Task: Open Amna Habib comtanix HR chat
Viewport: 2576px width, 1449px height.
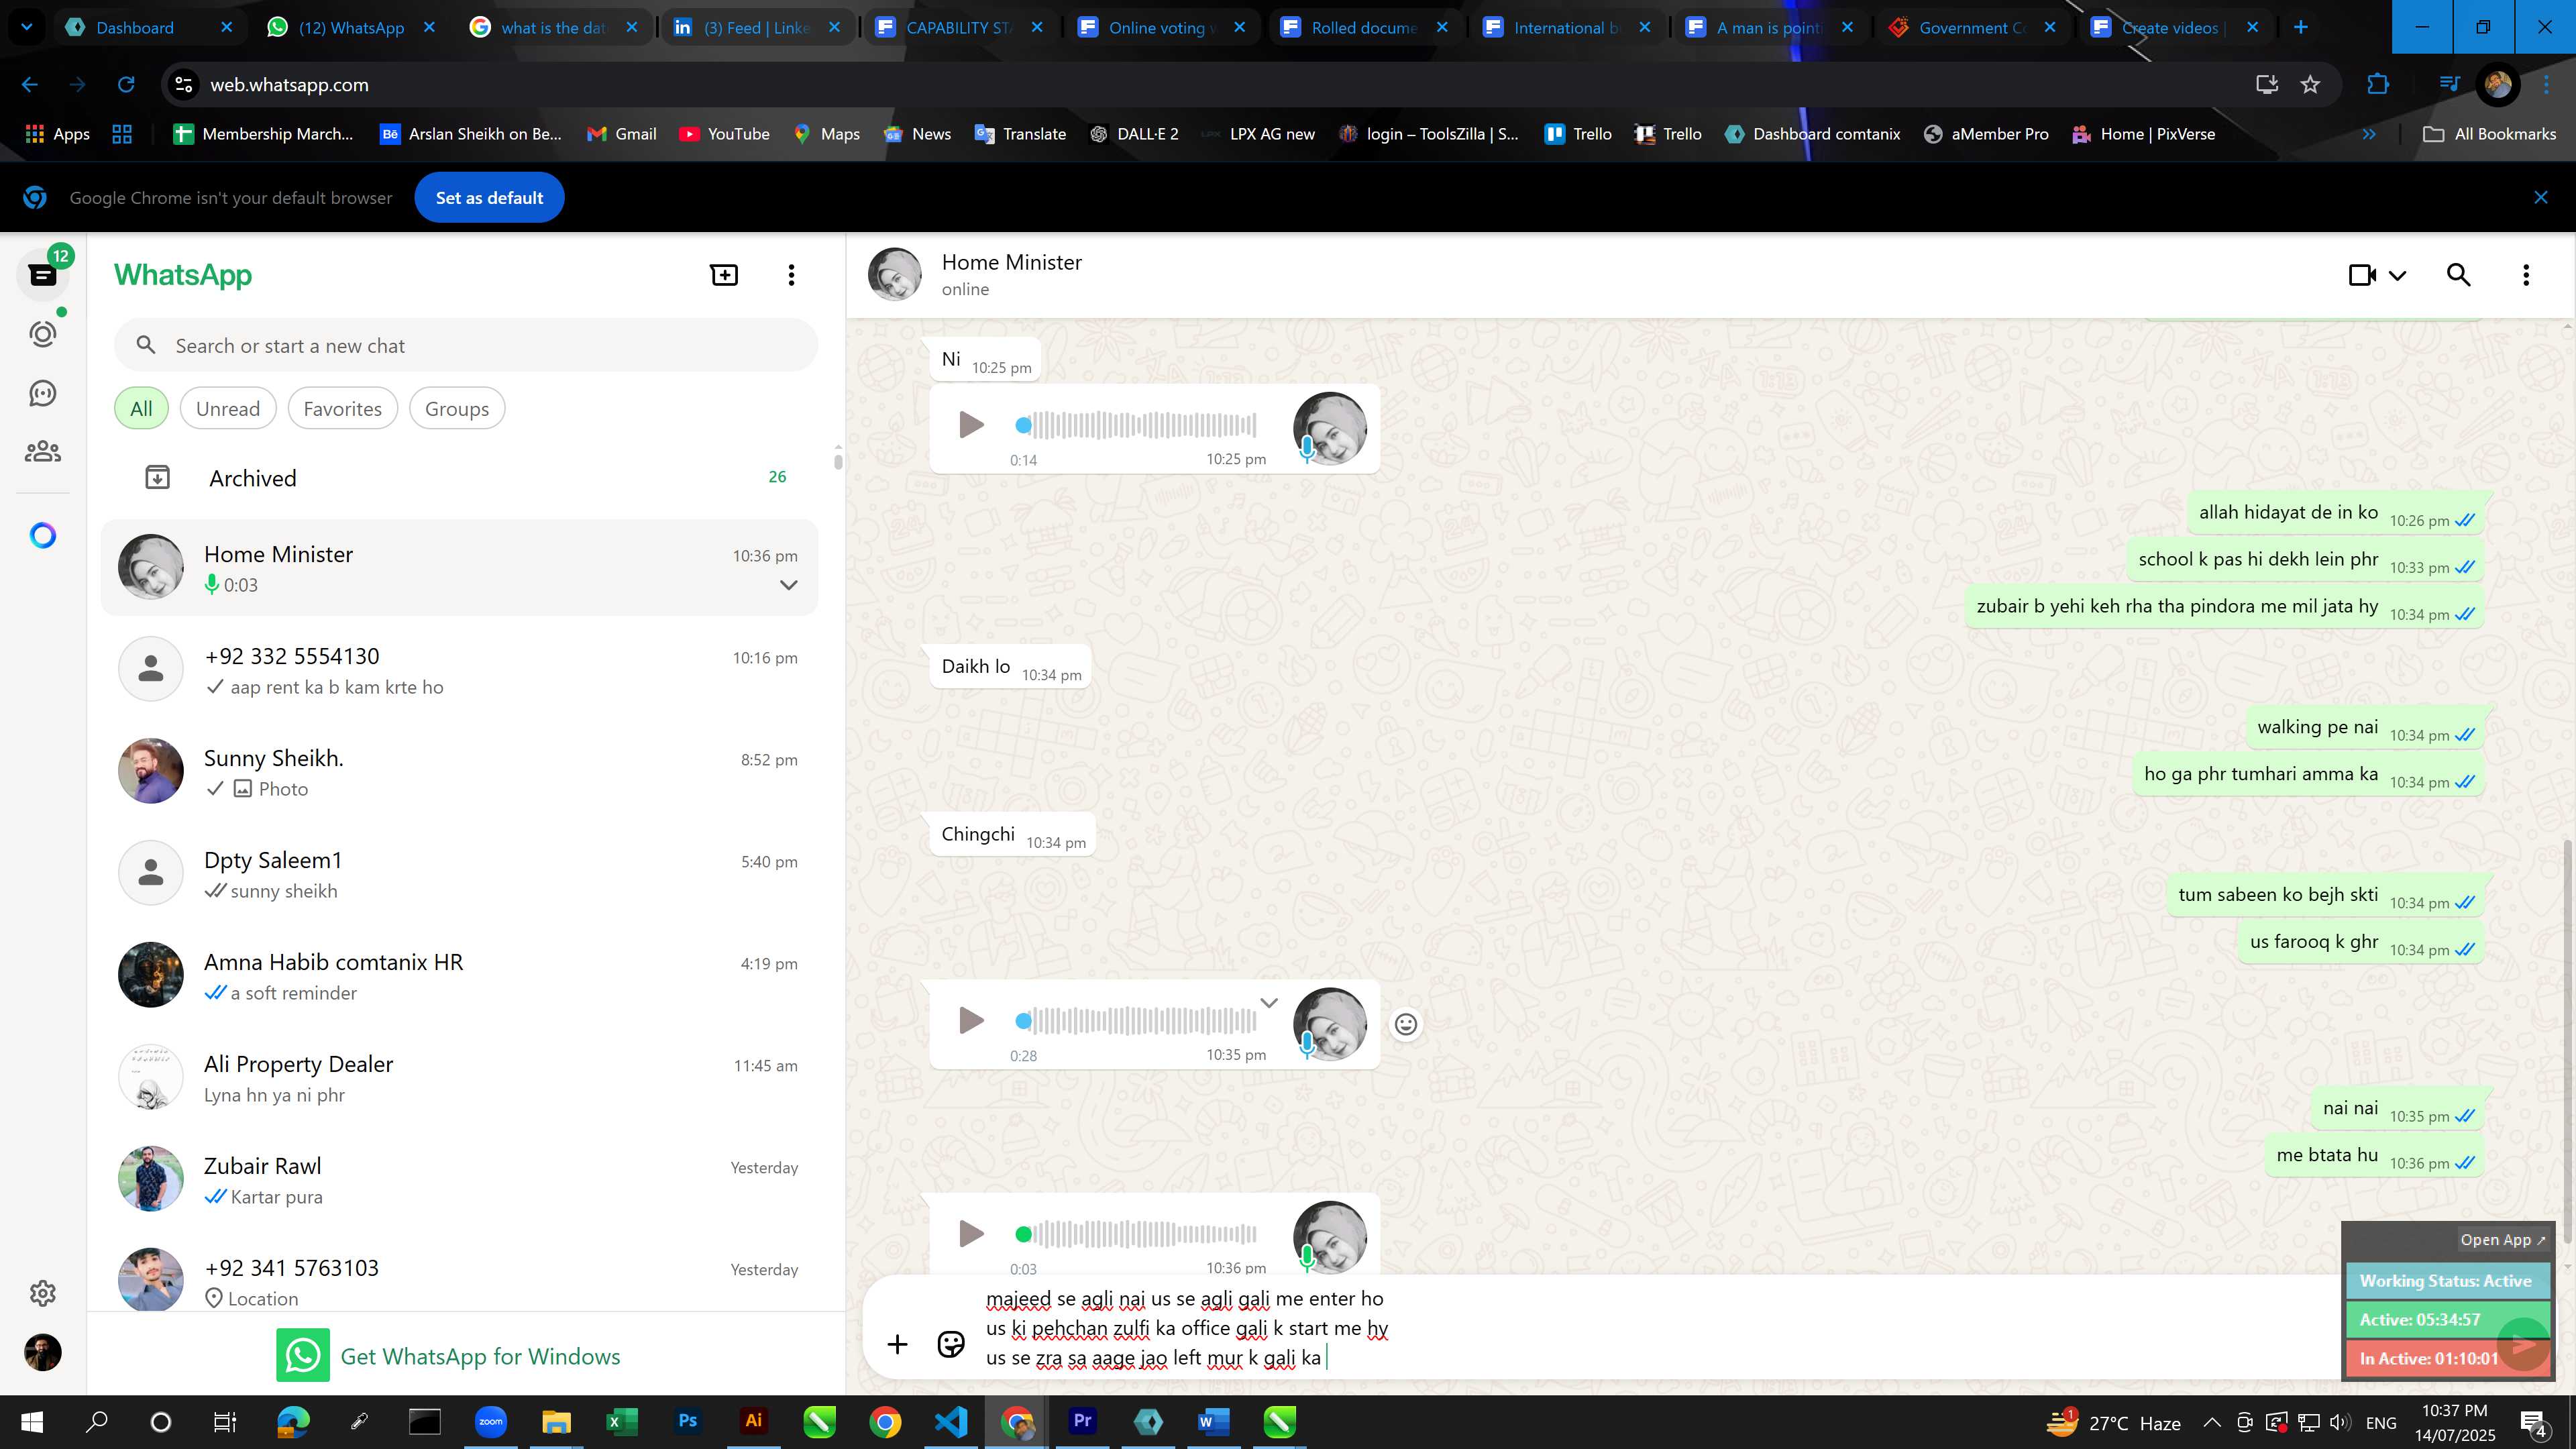Action: click(x=460, y=976)
